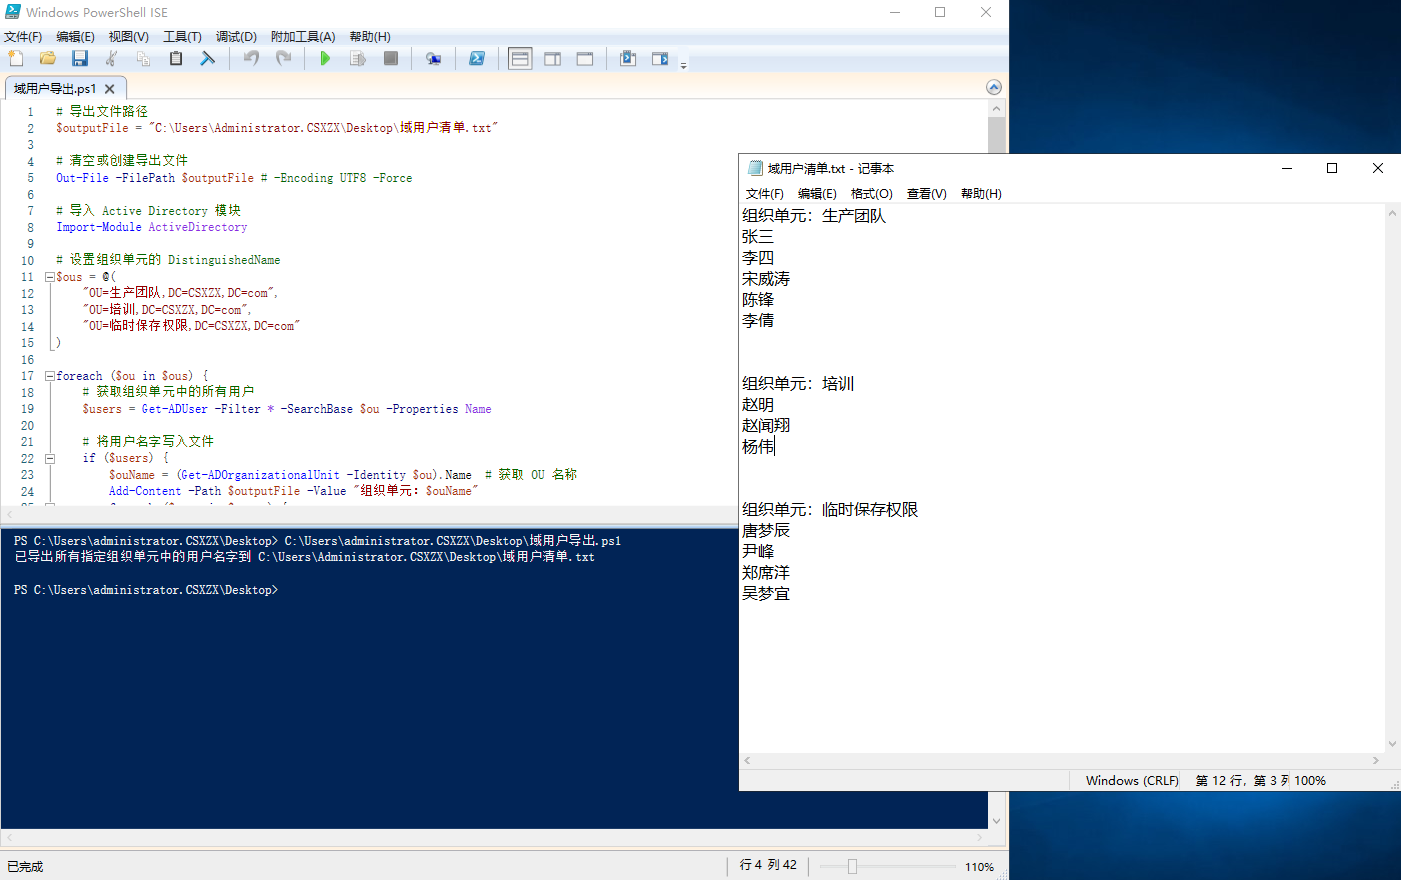
Task: Redo the edit in ISE toolbar
Action: coord(283,59)
